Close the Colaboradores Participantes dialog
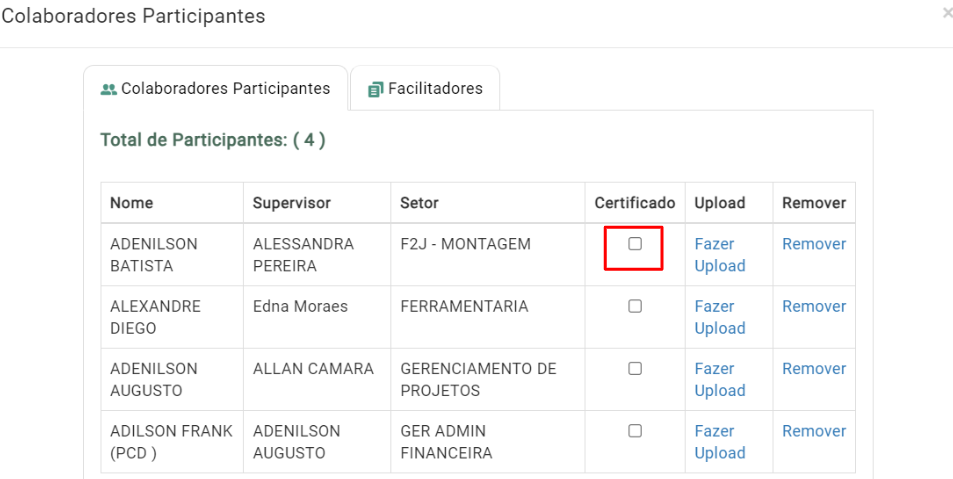 tap(947, 13)
